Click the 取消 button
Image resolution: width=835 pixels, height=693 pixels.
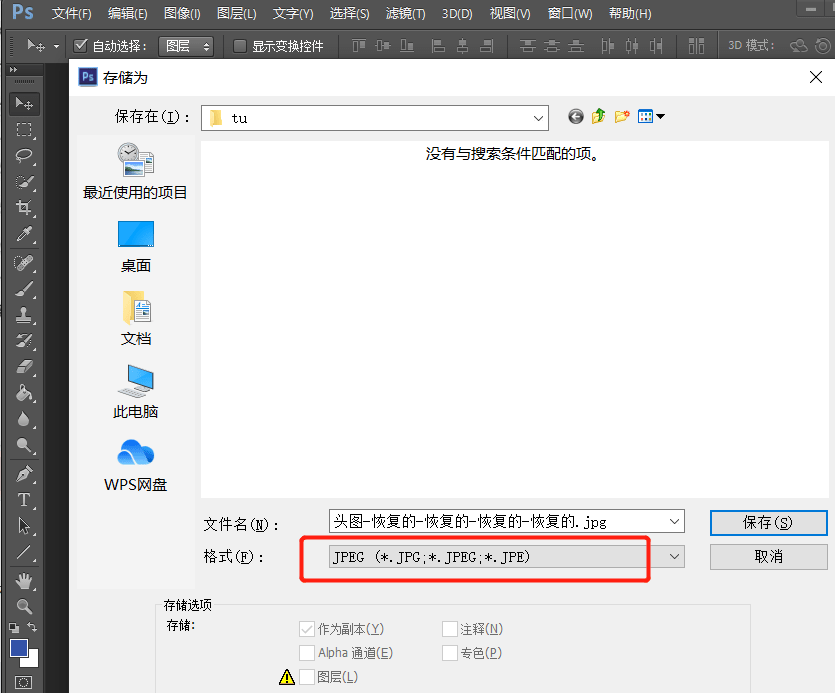[x=768, y=557]
